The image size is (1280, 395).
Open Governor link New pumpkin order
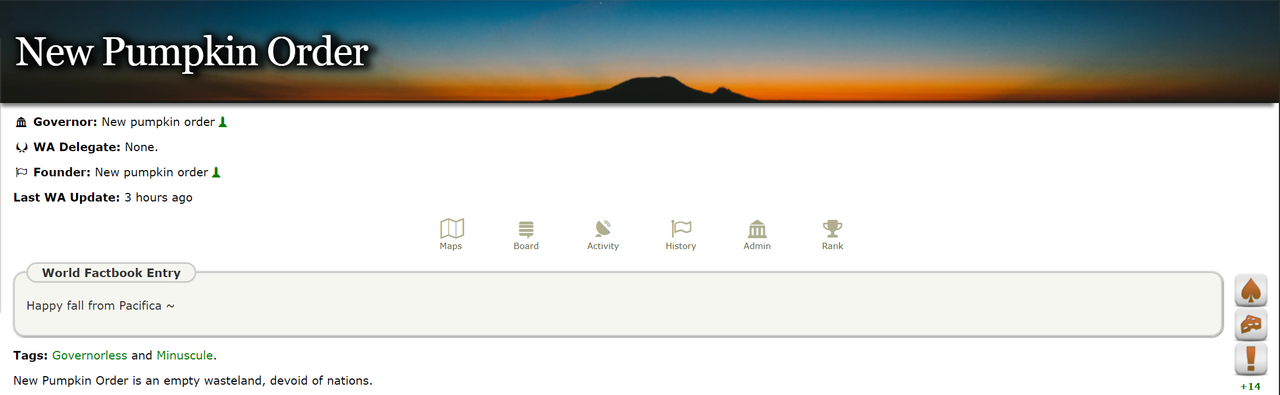pos(158,122)
